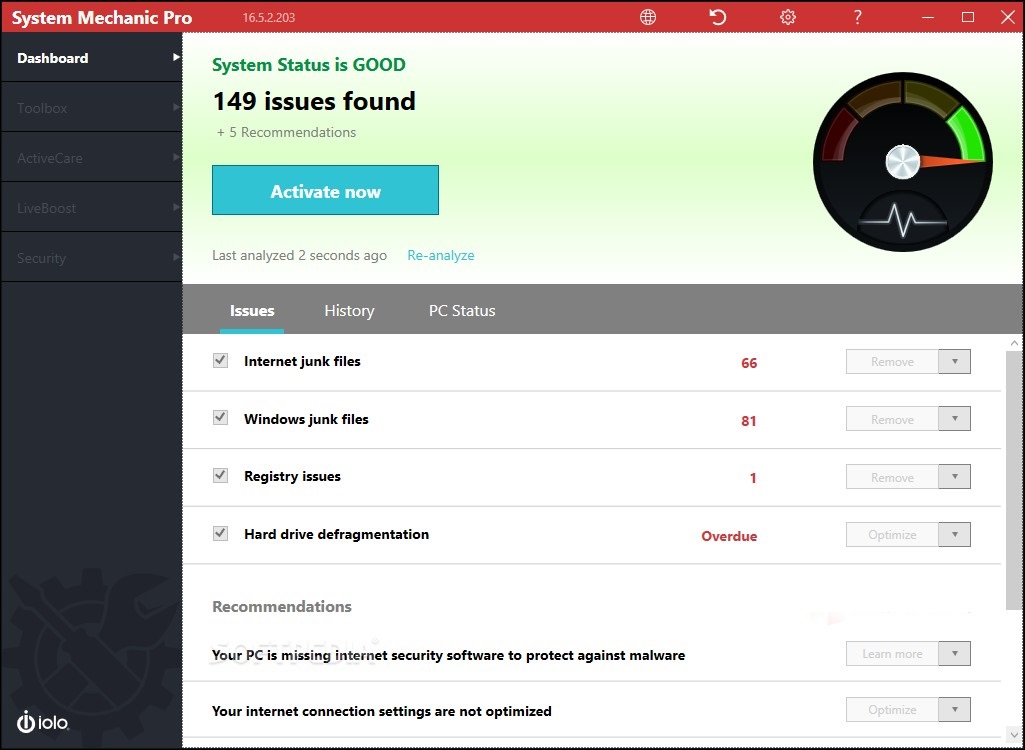The image size is (1025, 750).
Task: Close the System Mechanic Pro window
Action: (1008, 17)
